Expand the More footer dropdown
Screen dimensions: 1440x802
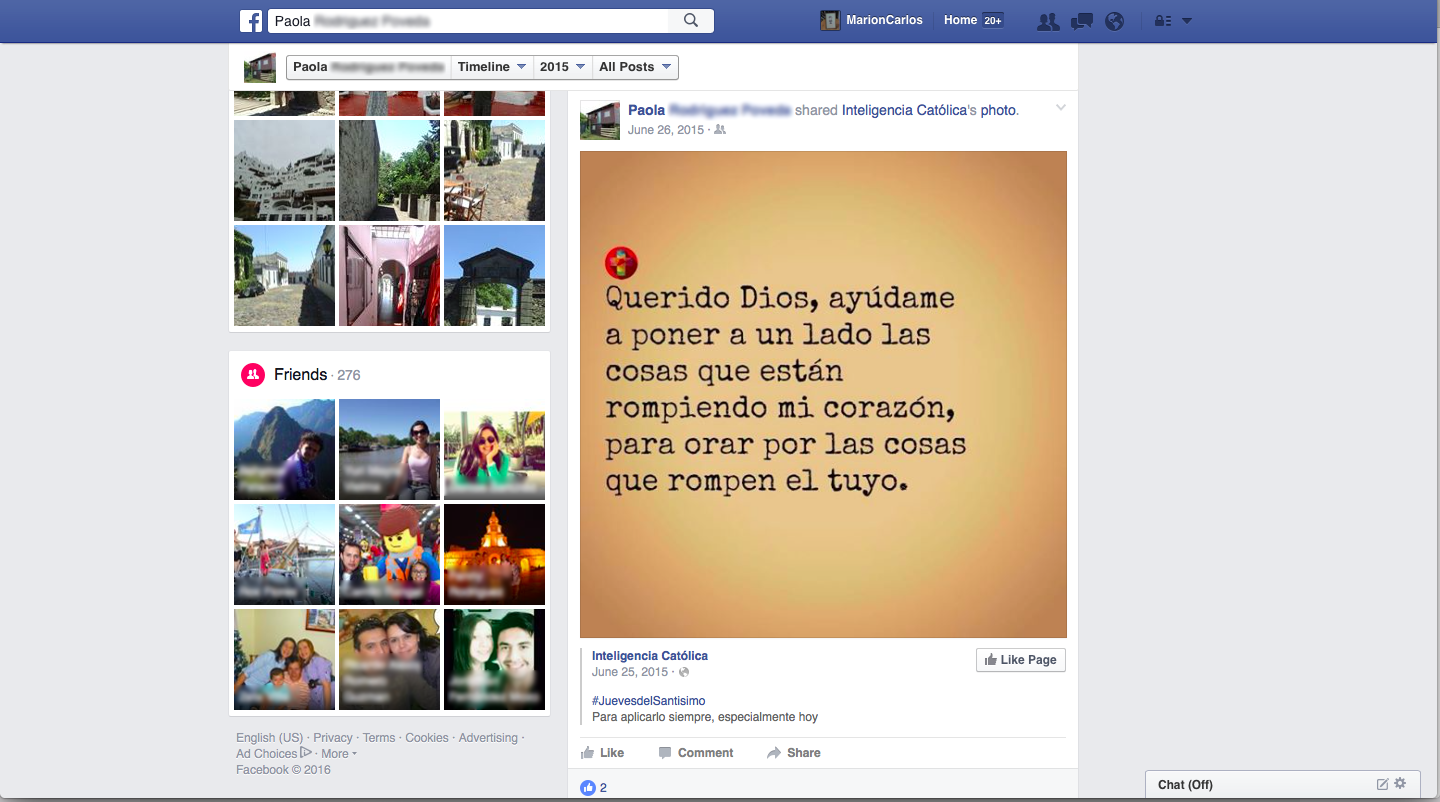pyautogui.click(x=339, y=754)
